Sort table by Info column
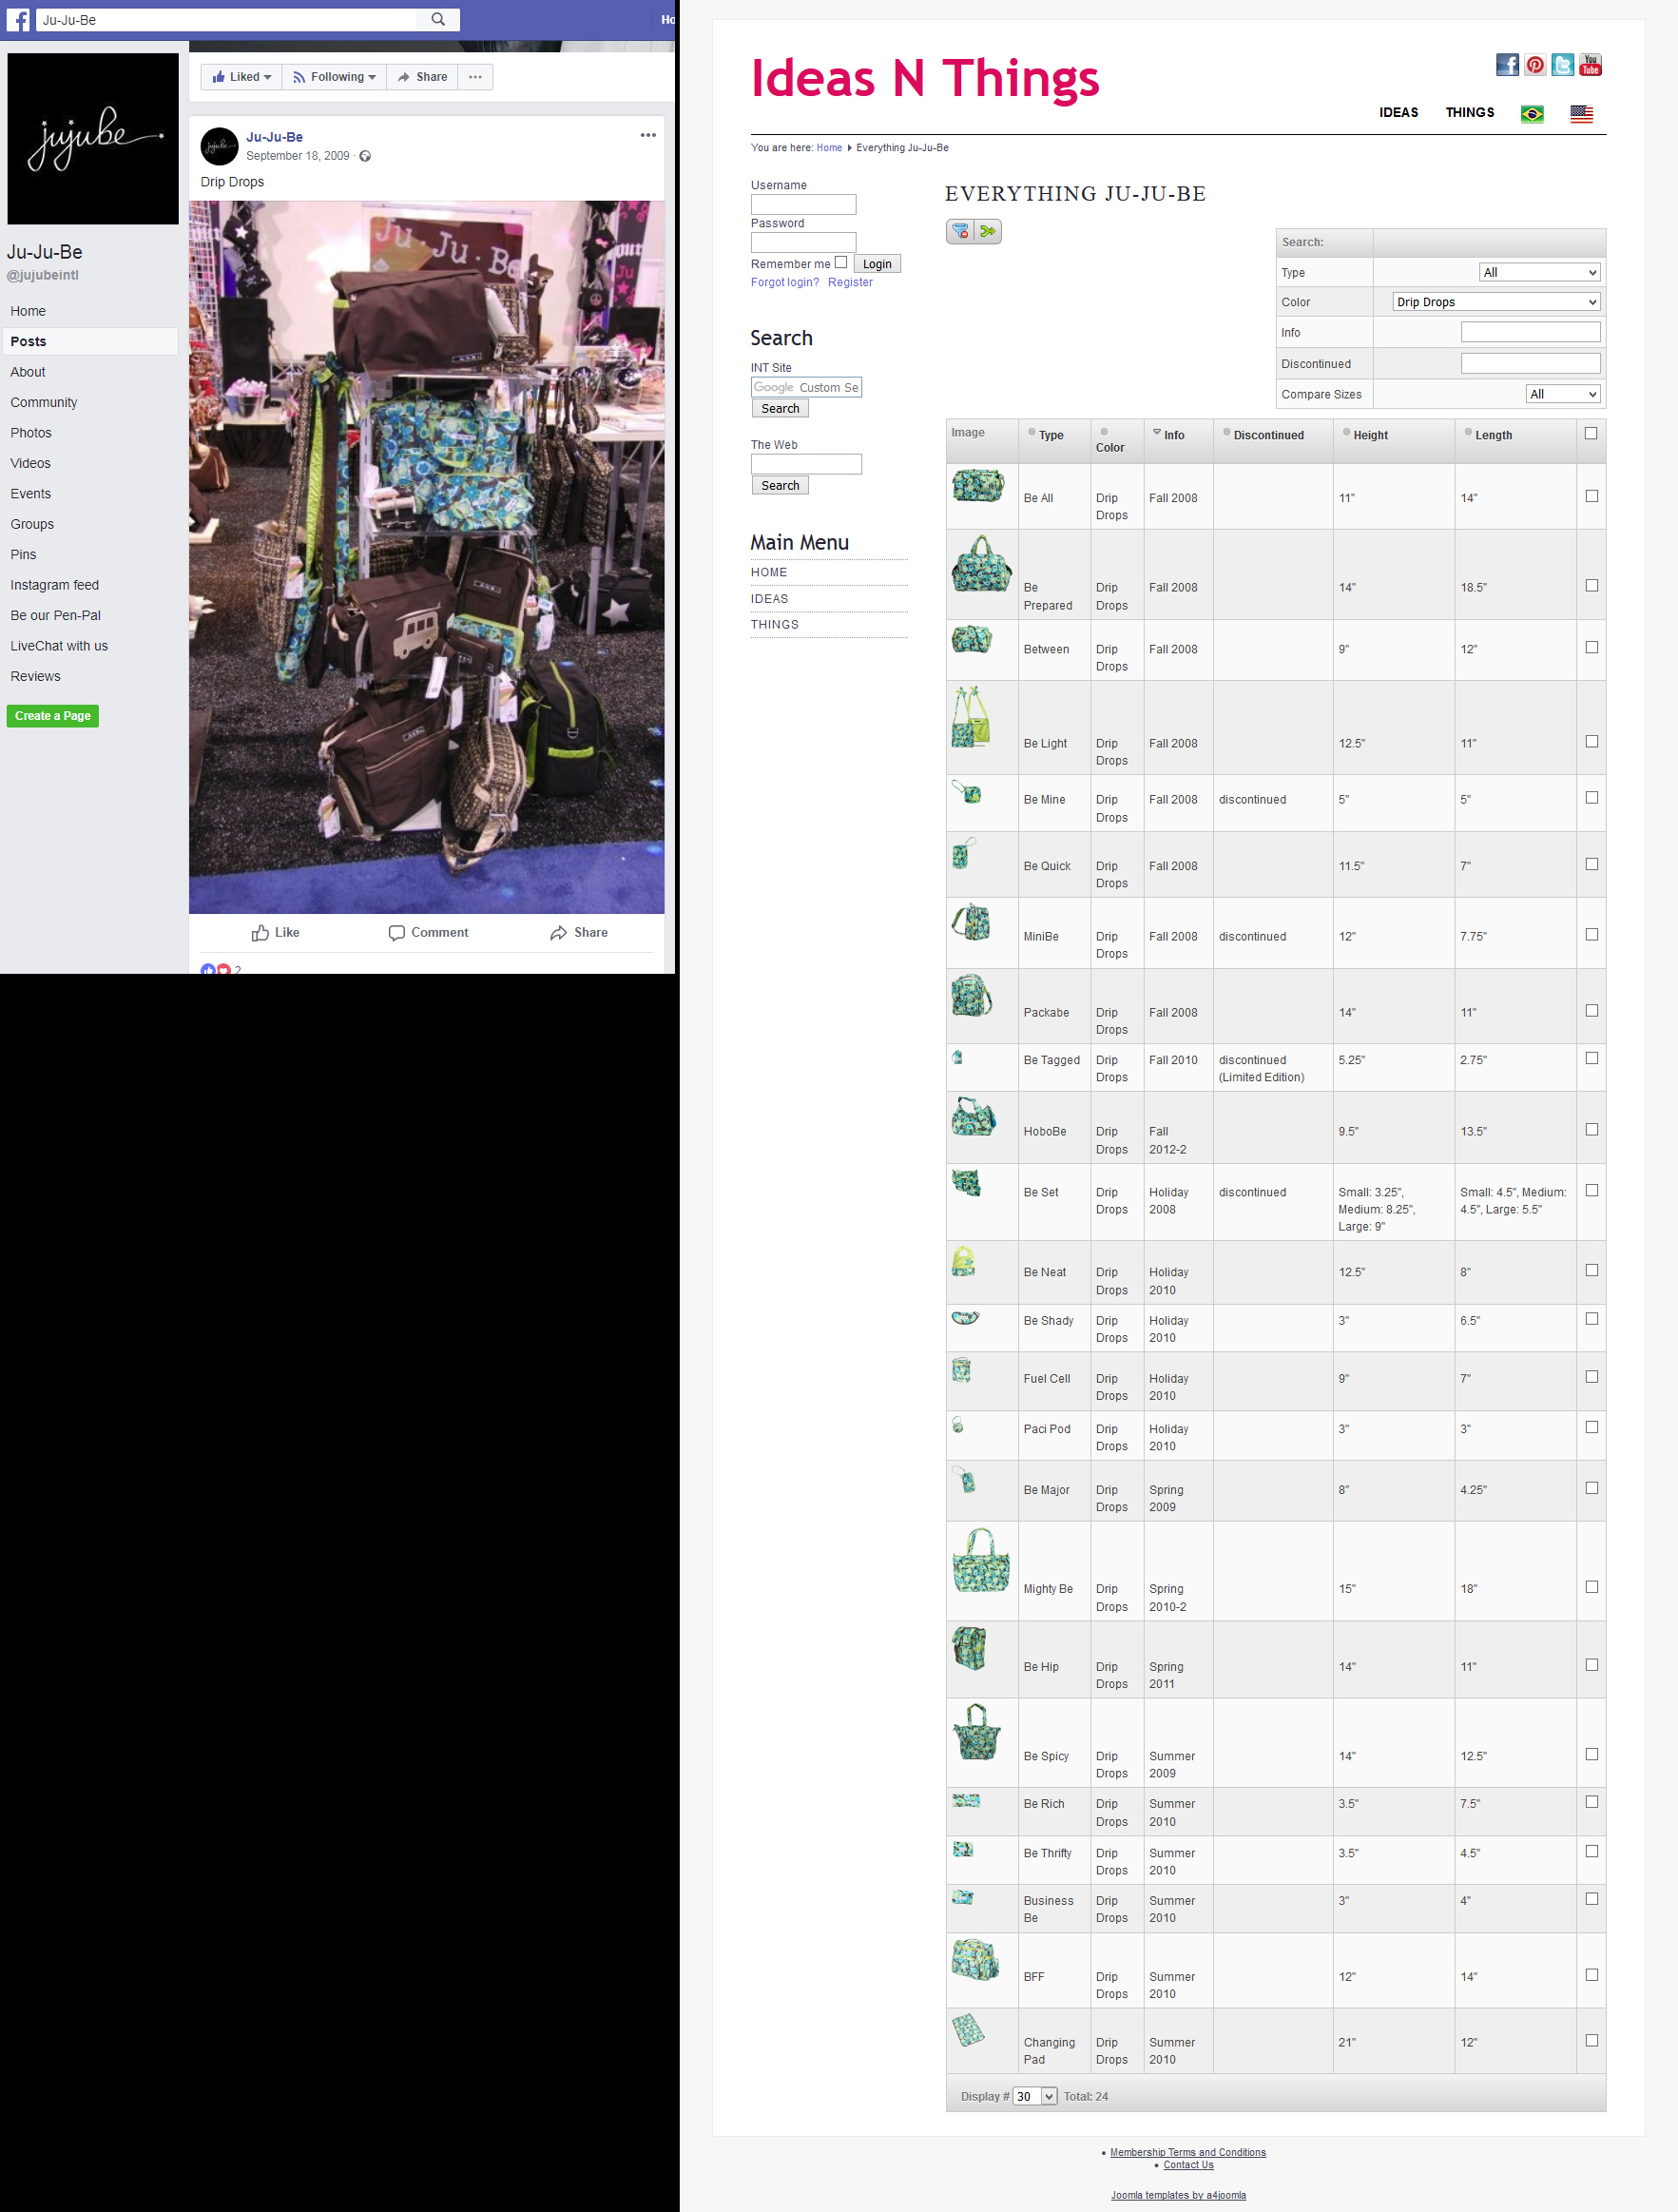Viewport: 1678px width, 2212px height. (x=1174, y=435)
